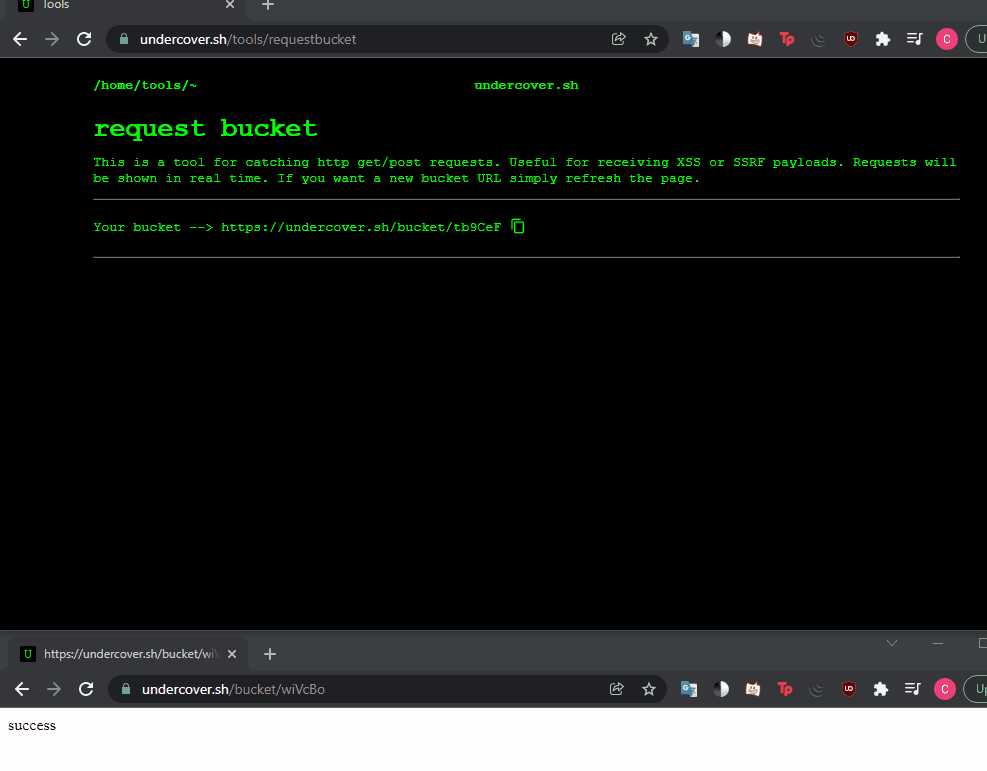Image resolution: width=987 pixels, height=771 pixels.
Task: Click the 'request bucket' heading
Action: coord(205,128)
